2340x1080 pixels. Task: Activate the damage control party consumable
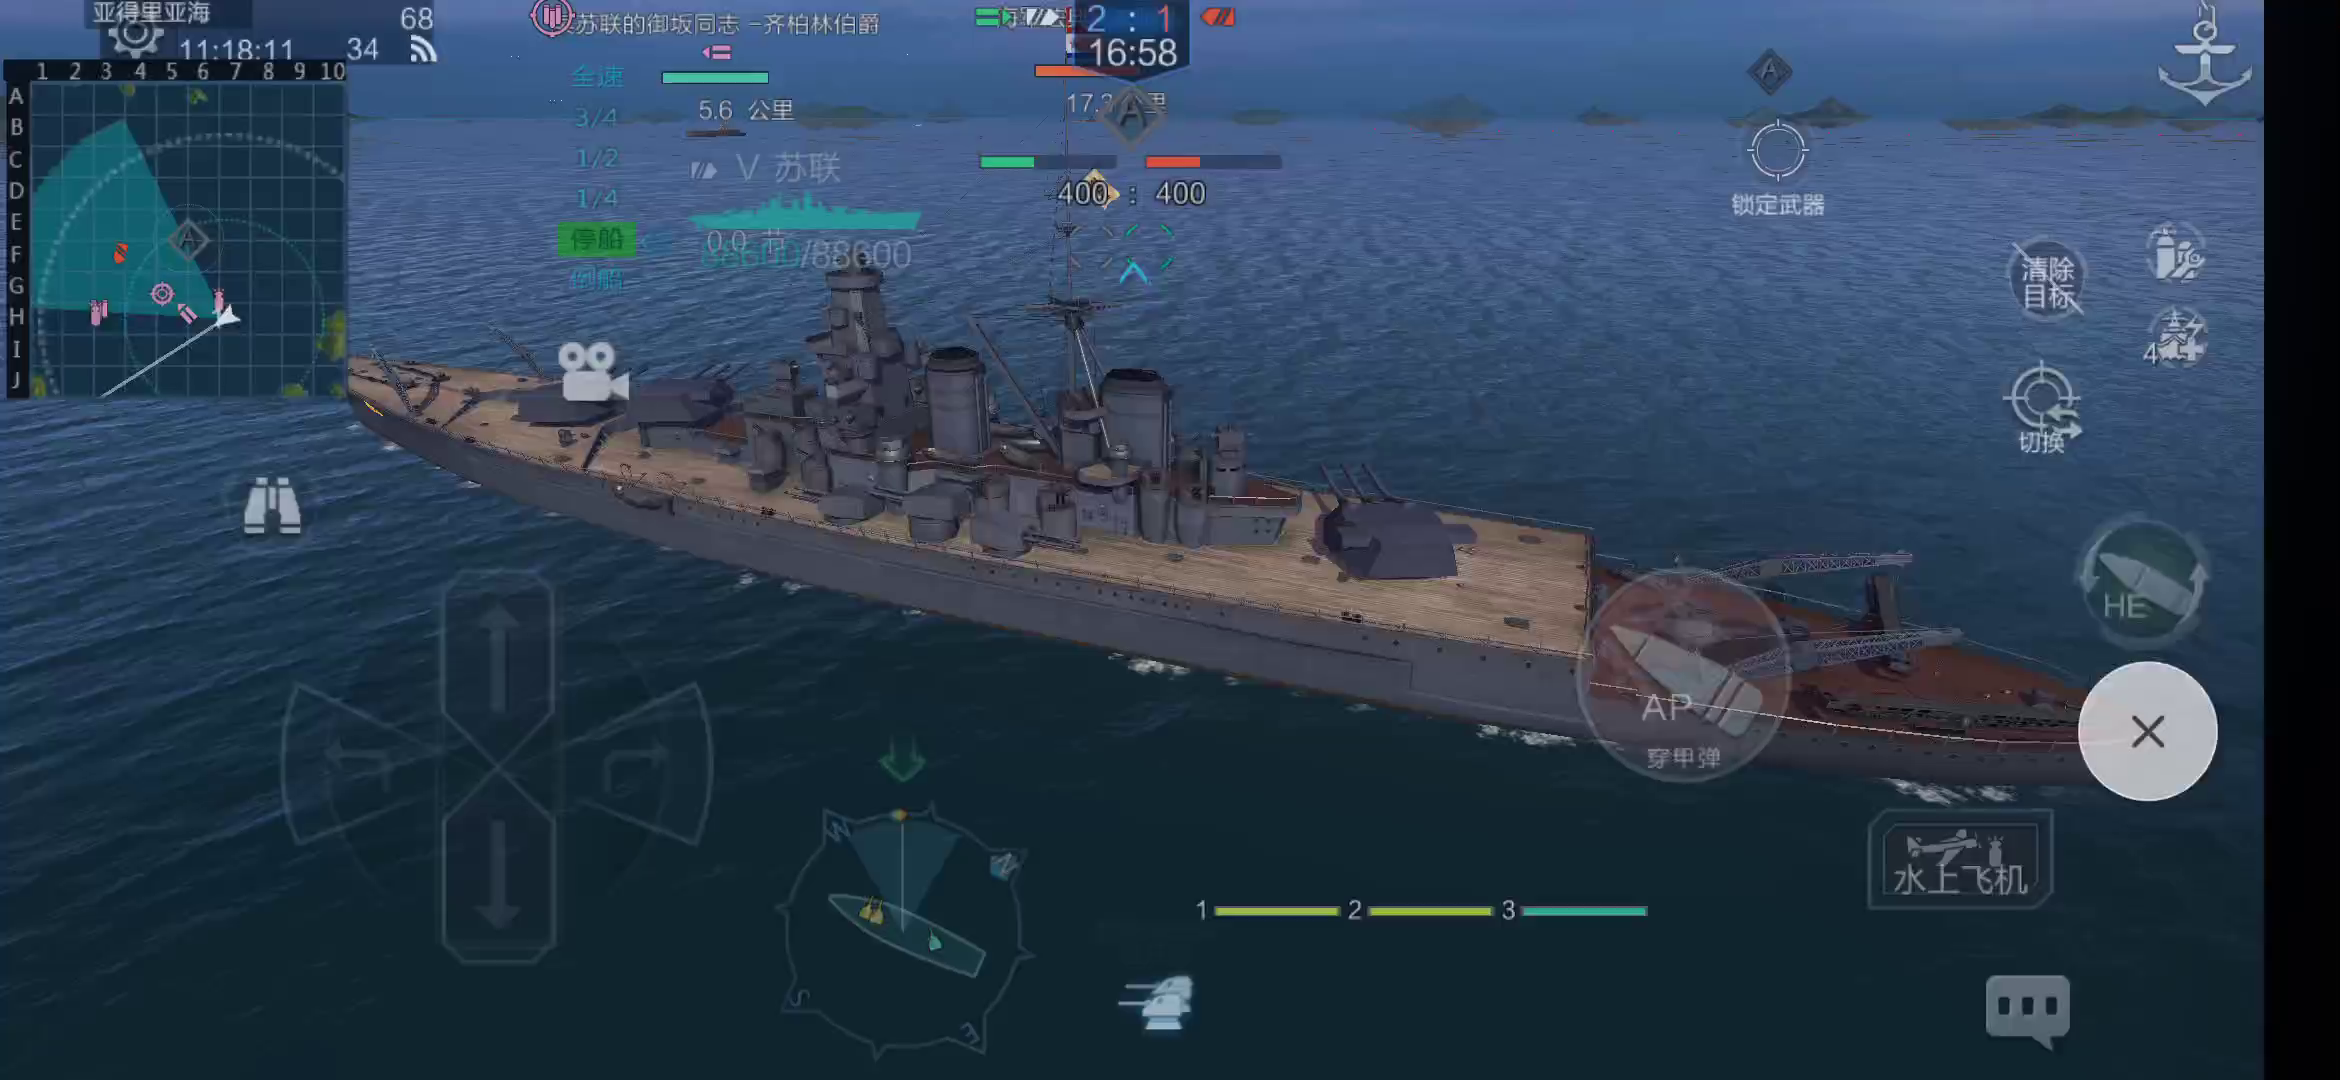2175,253
